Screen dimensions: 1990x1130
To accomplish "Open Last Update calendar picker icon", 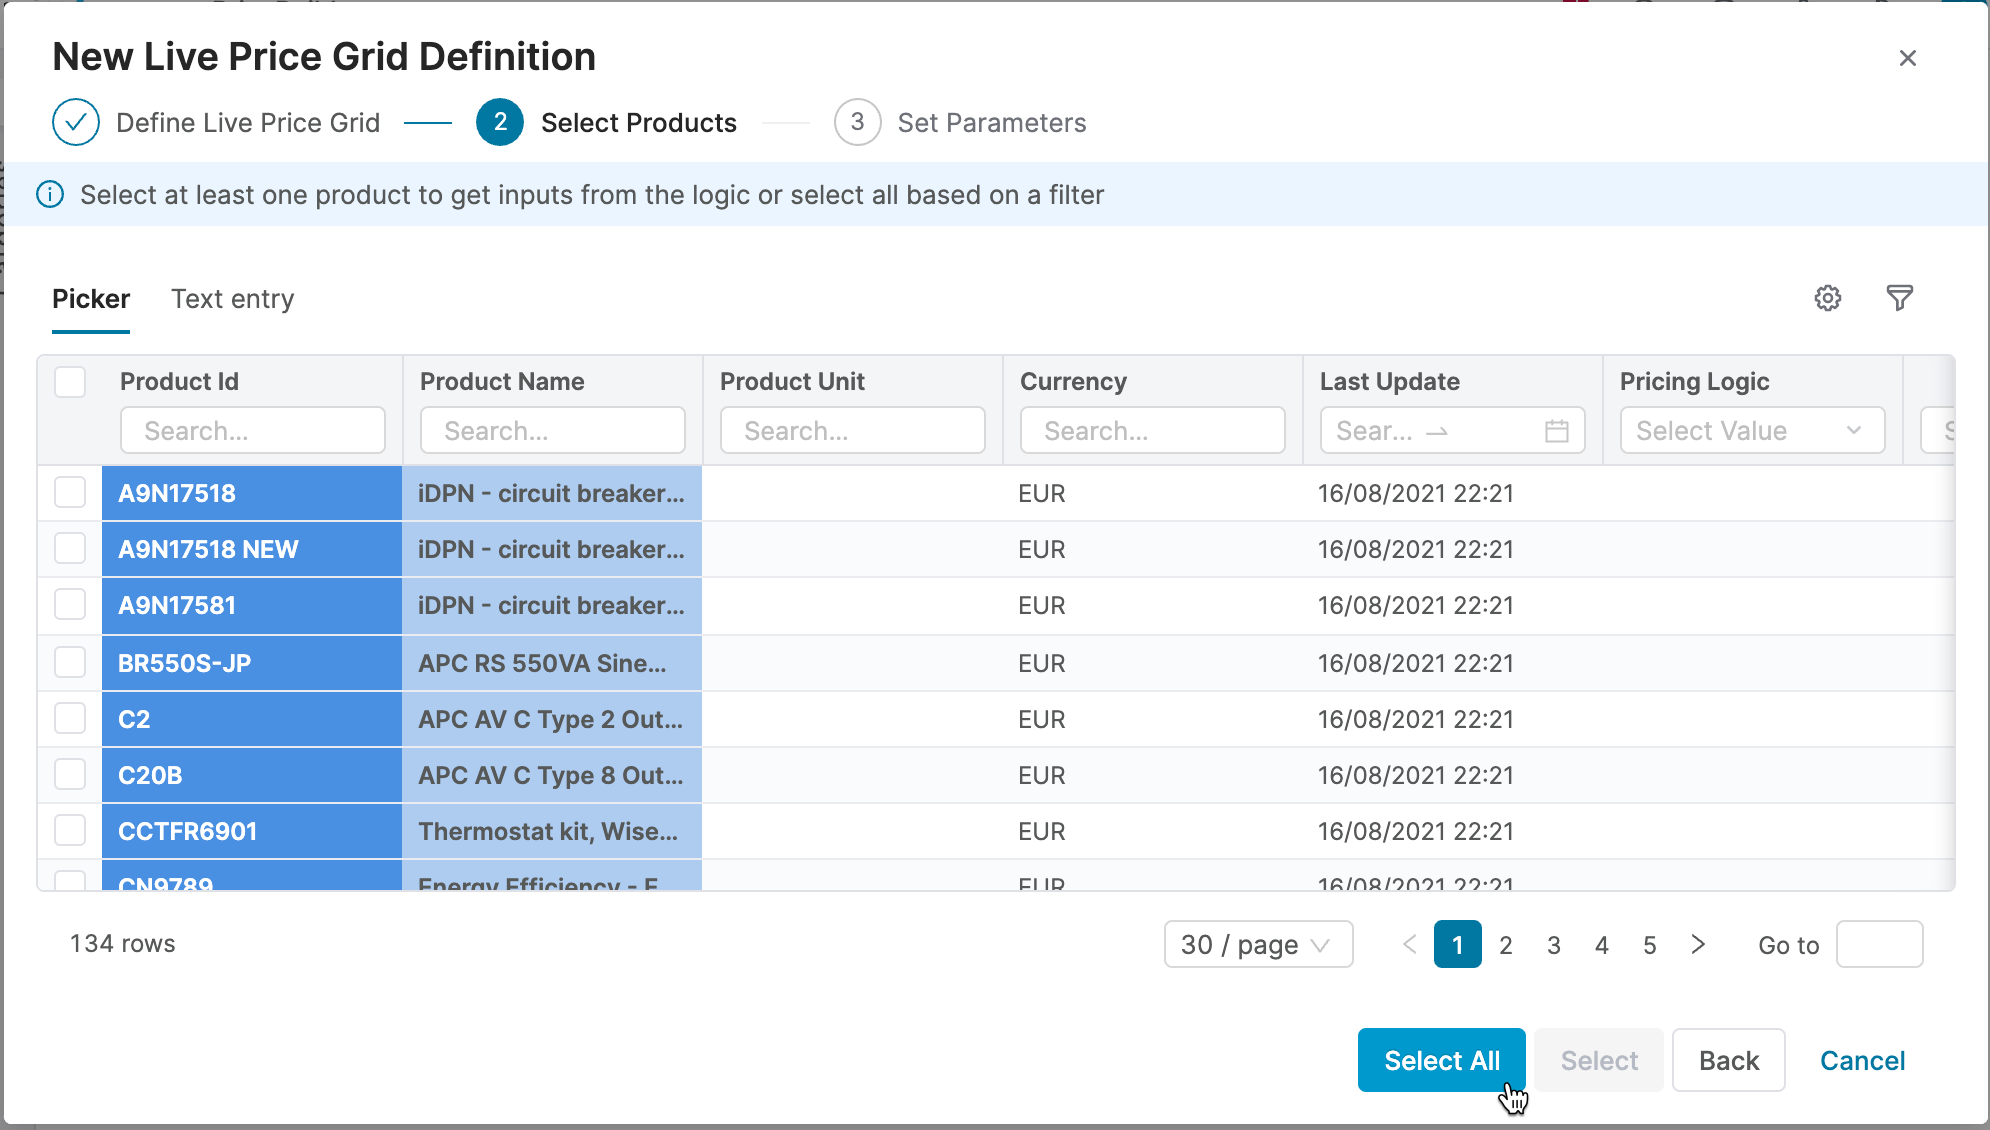I will coord(1556,431).
